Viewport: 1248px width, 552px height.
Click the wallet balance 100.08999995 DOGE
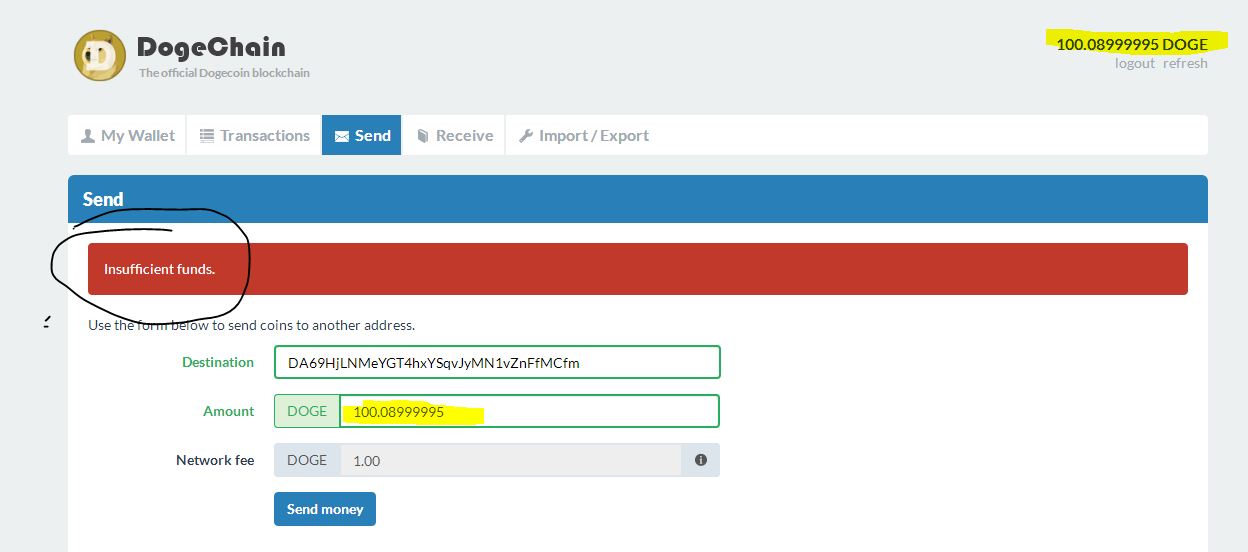point(1132,44)
